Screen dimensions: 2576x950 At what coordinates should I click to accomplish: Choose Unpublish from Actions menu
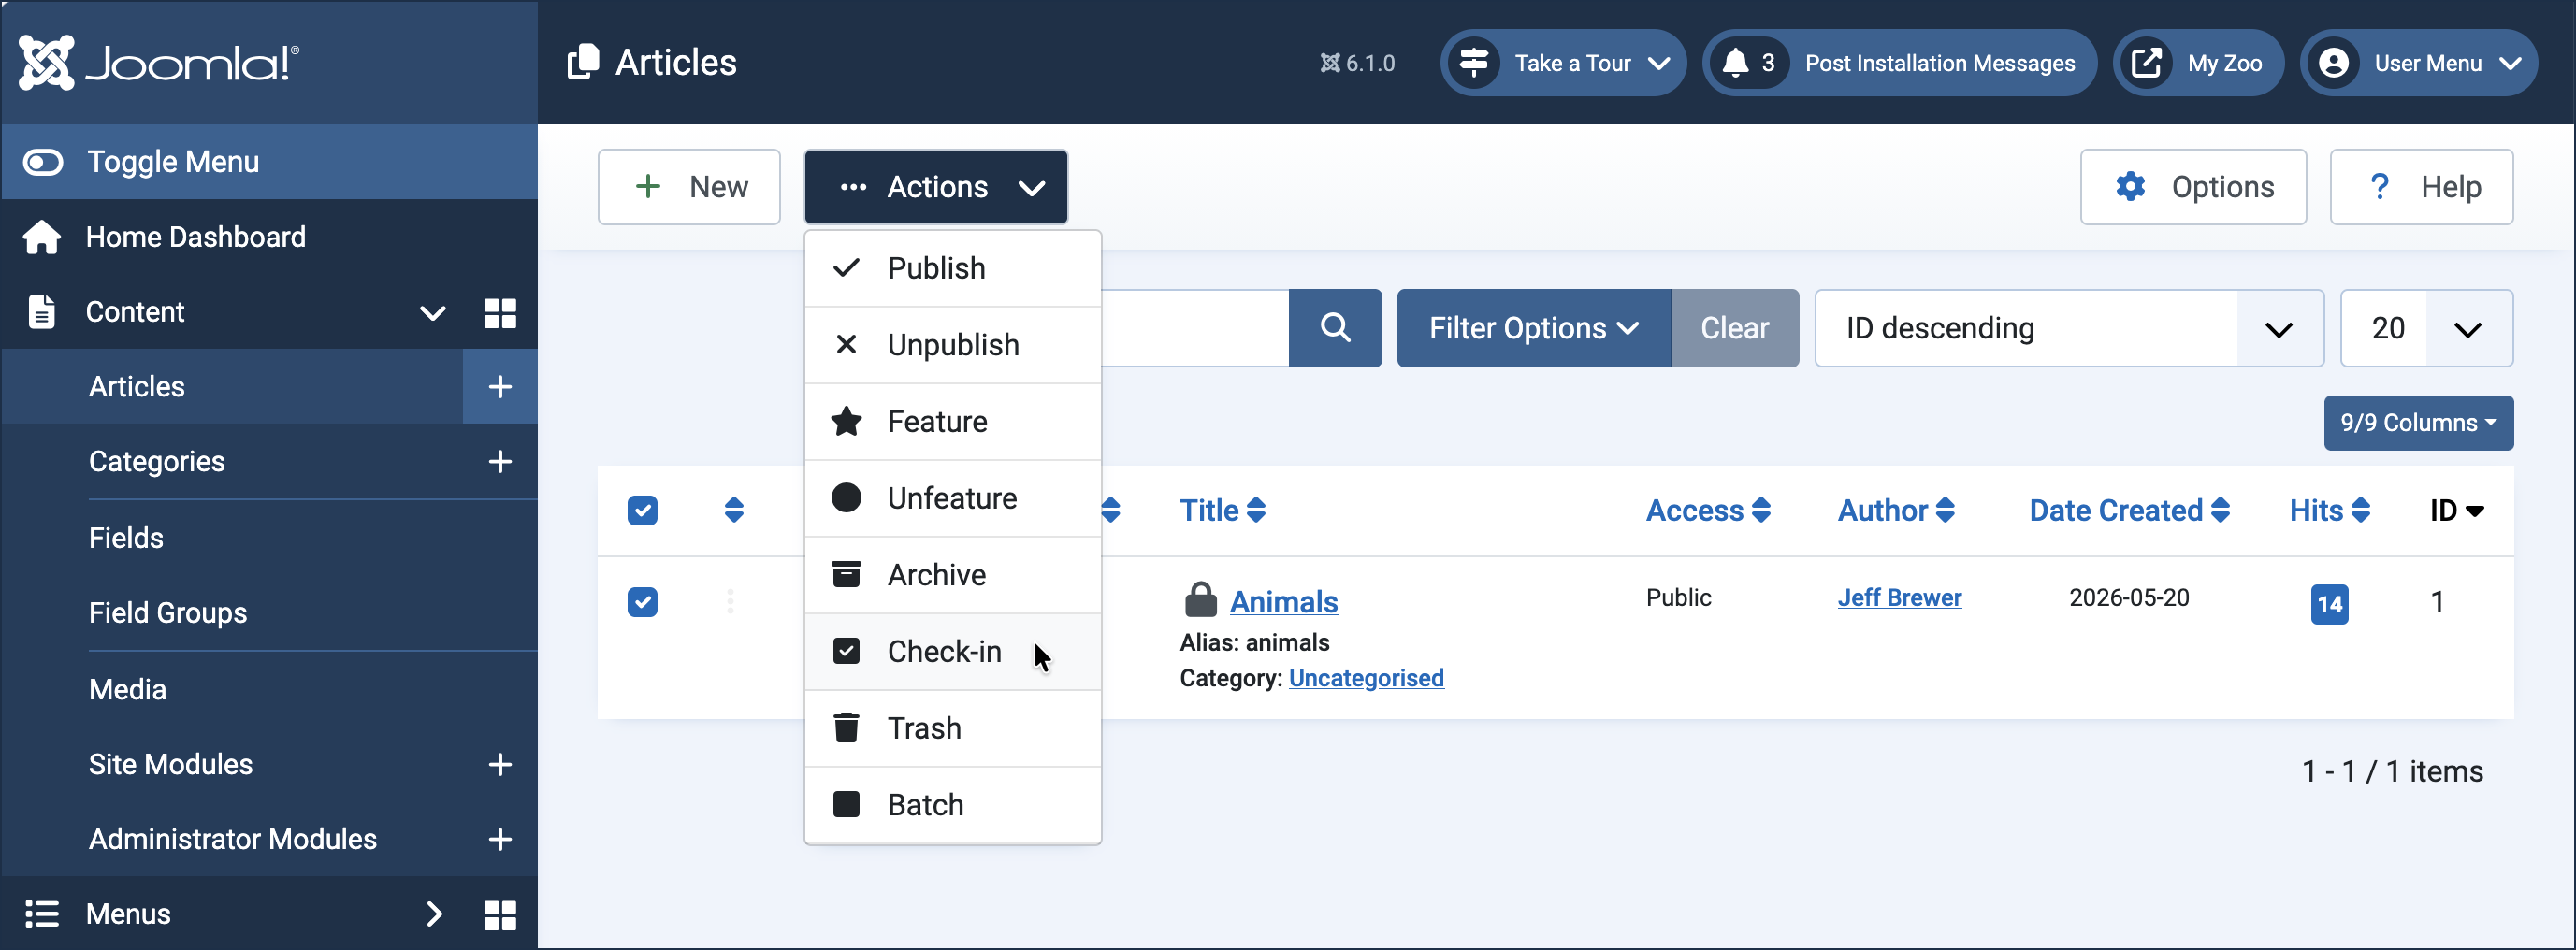point(953,345)
